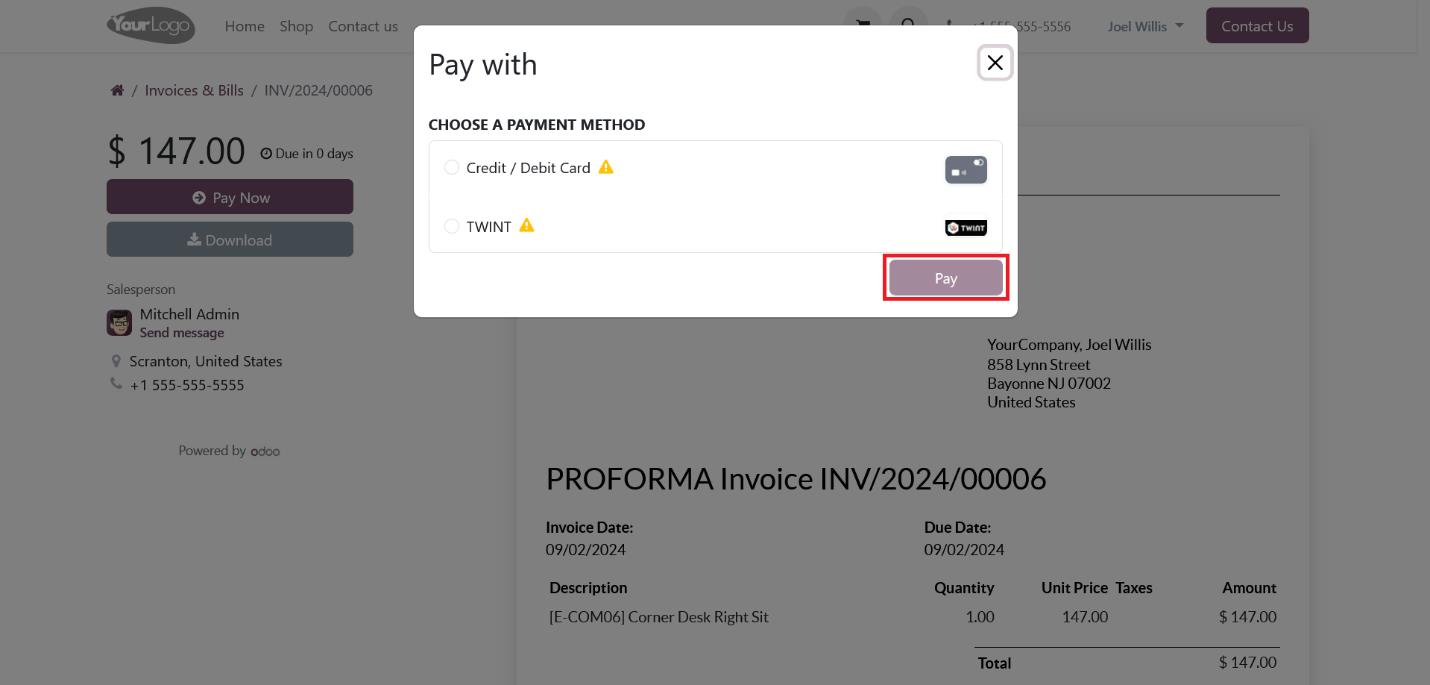The image size is (1430, 685).
Task: Open Invoices & Bills breadcrumb link
Action: (x=194, y=90)
